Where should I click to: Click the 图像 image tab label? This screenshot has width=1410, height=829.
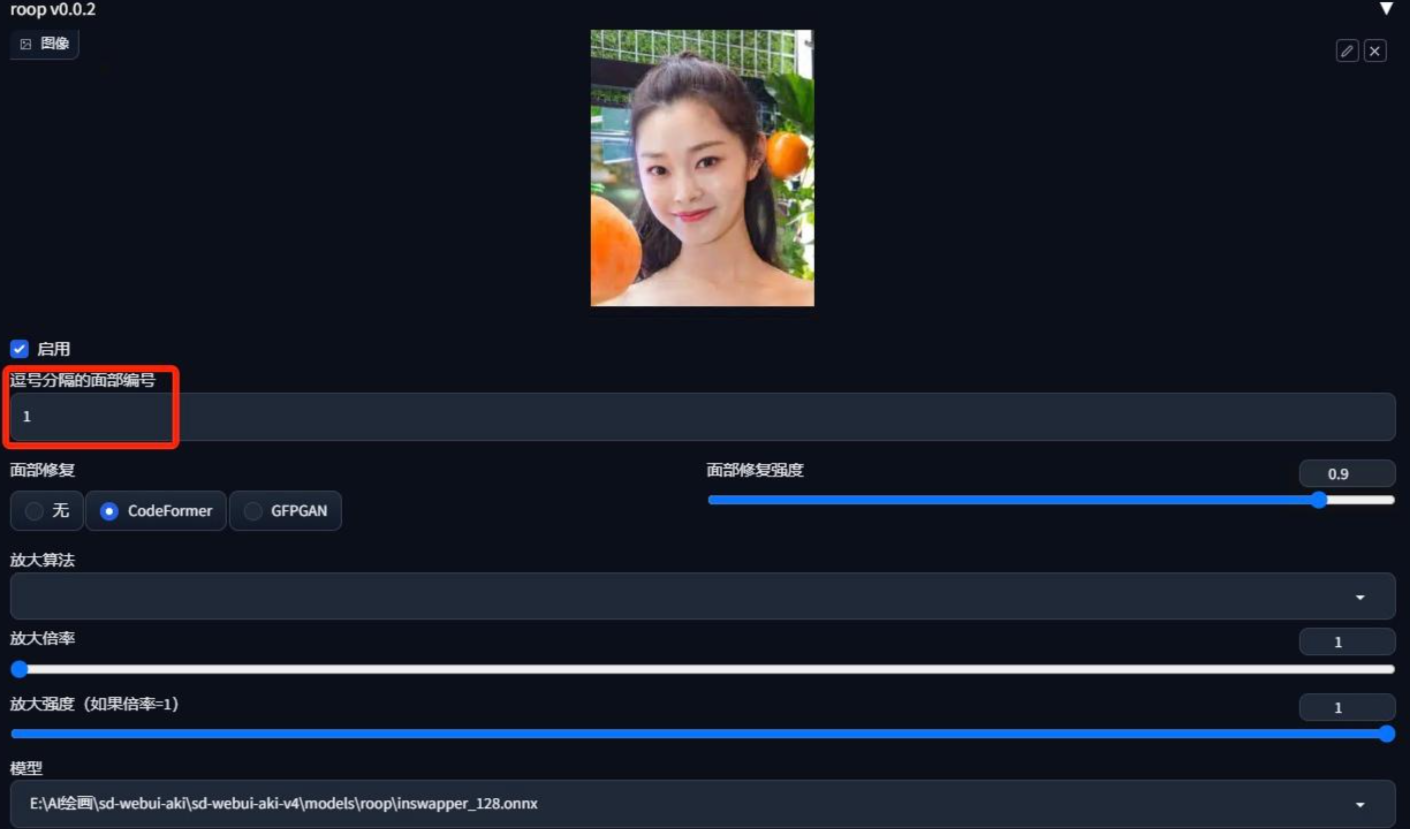click(x=45, y=44)
